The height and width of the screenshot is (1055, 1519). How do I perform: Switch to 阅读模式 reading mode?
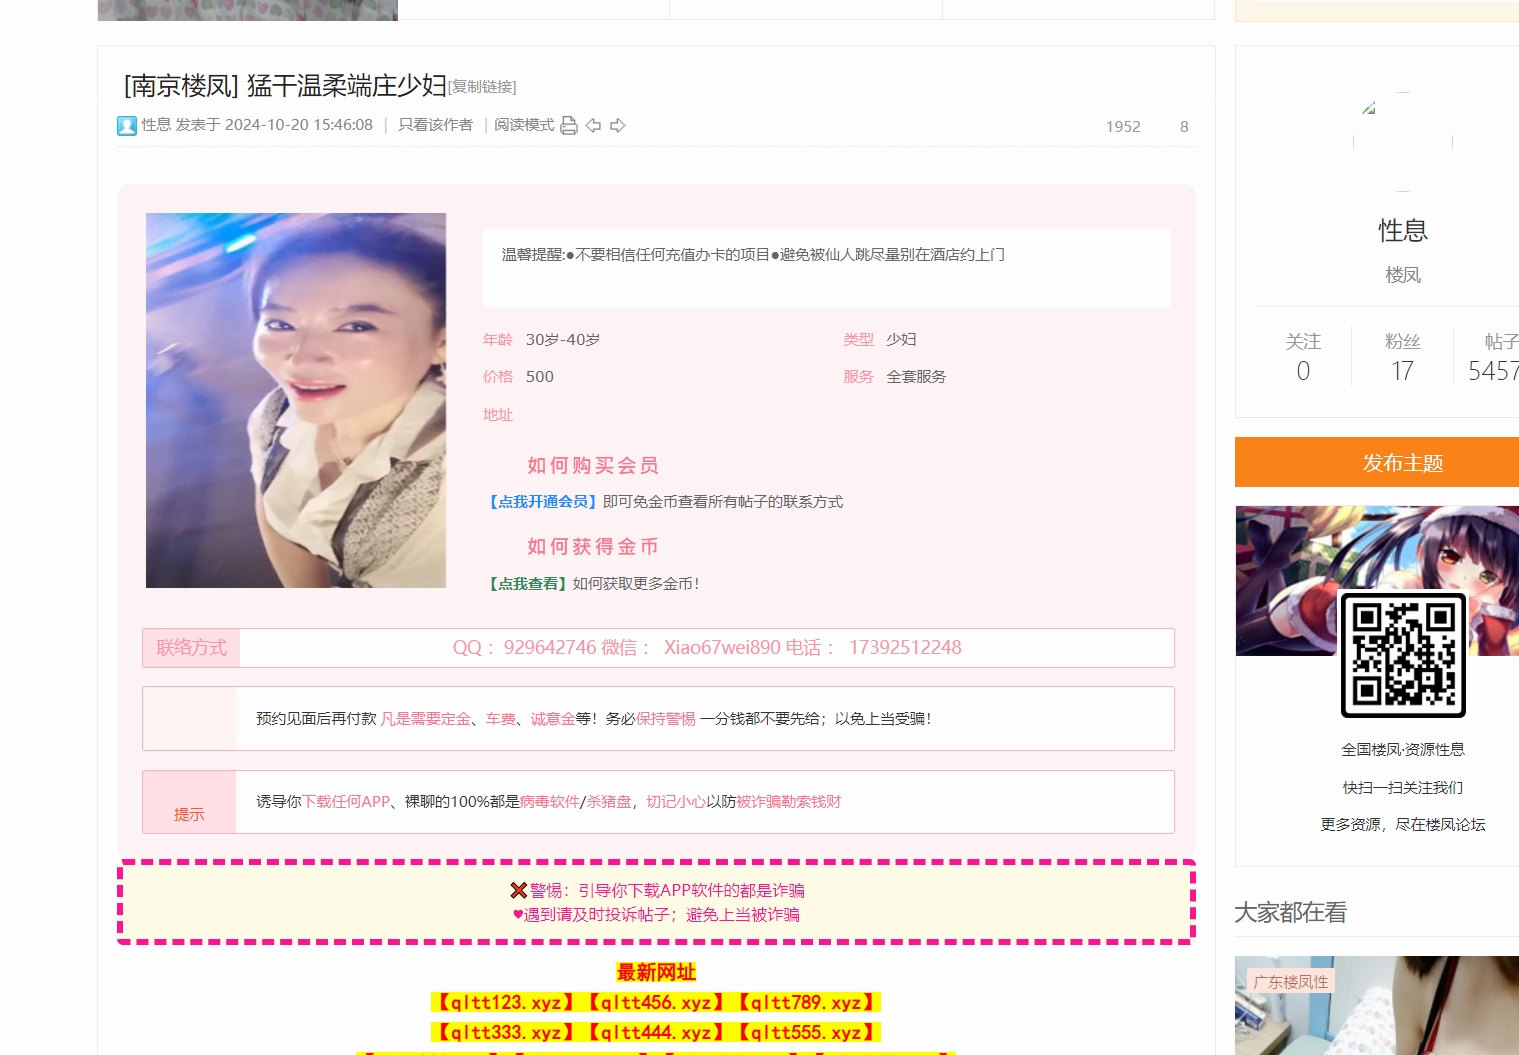[524, 125]
